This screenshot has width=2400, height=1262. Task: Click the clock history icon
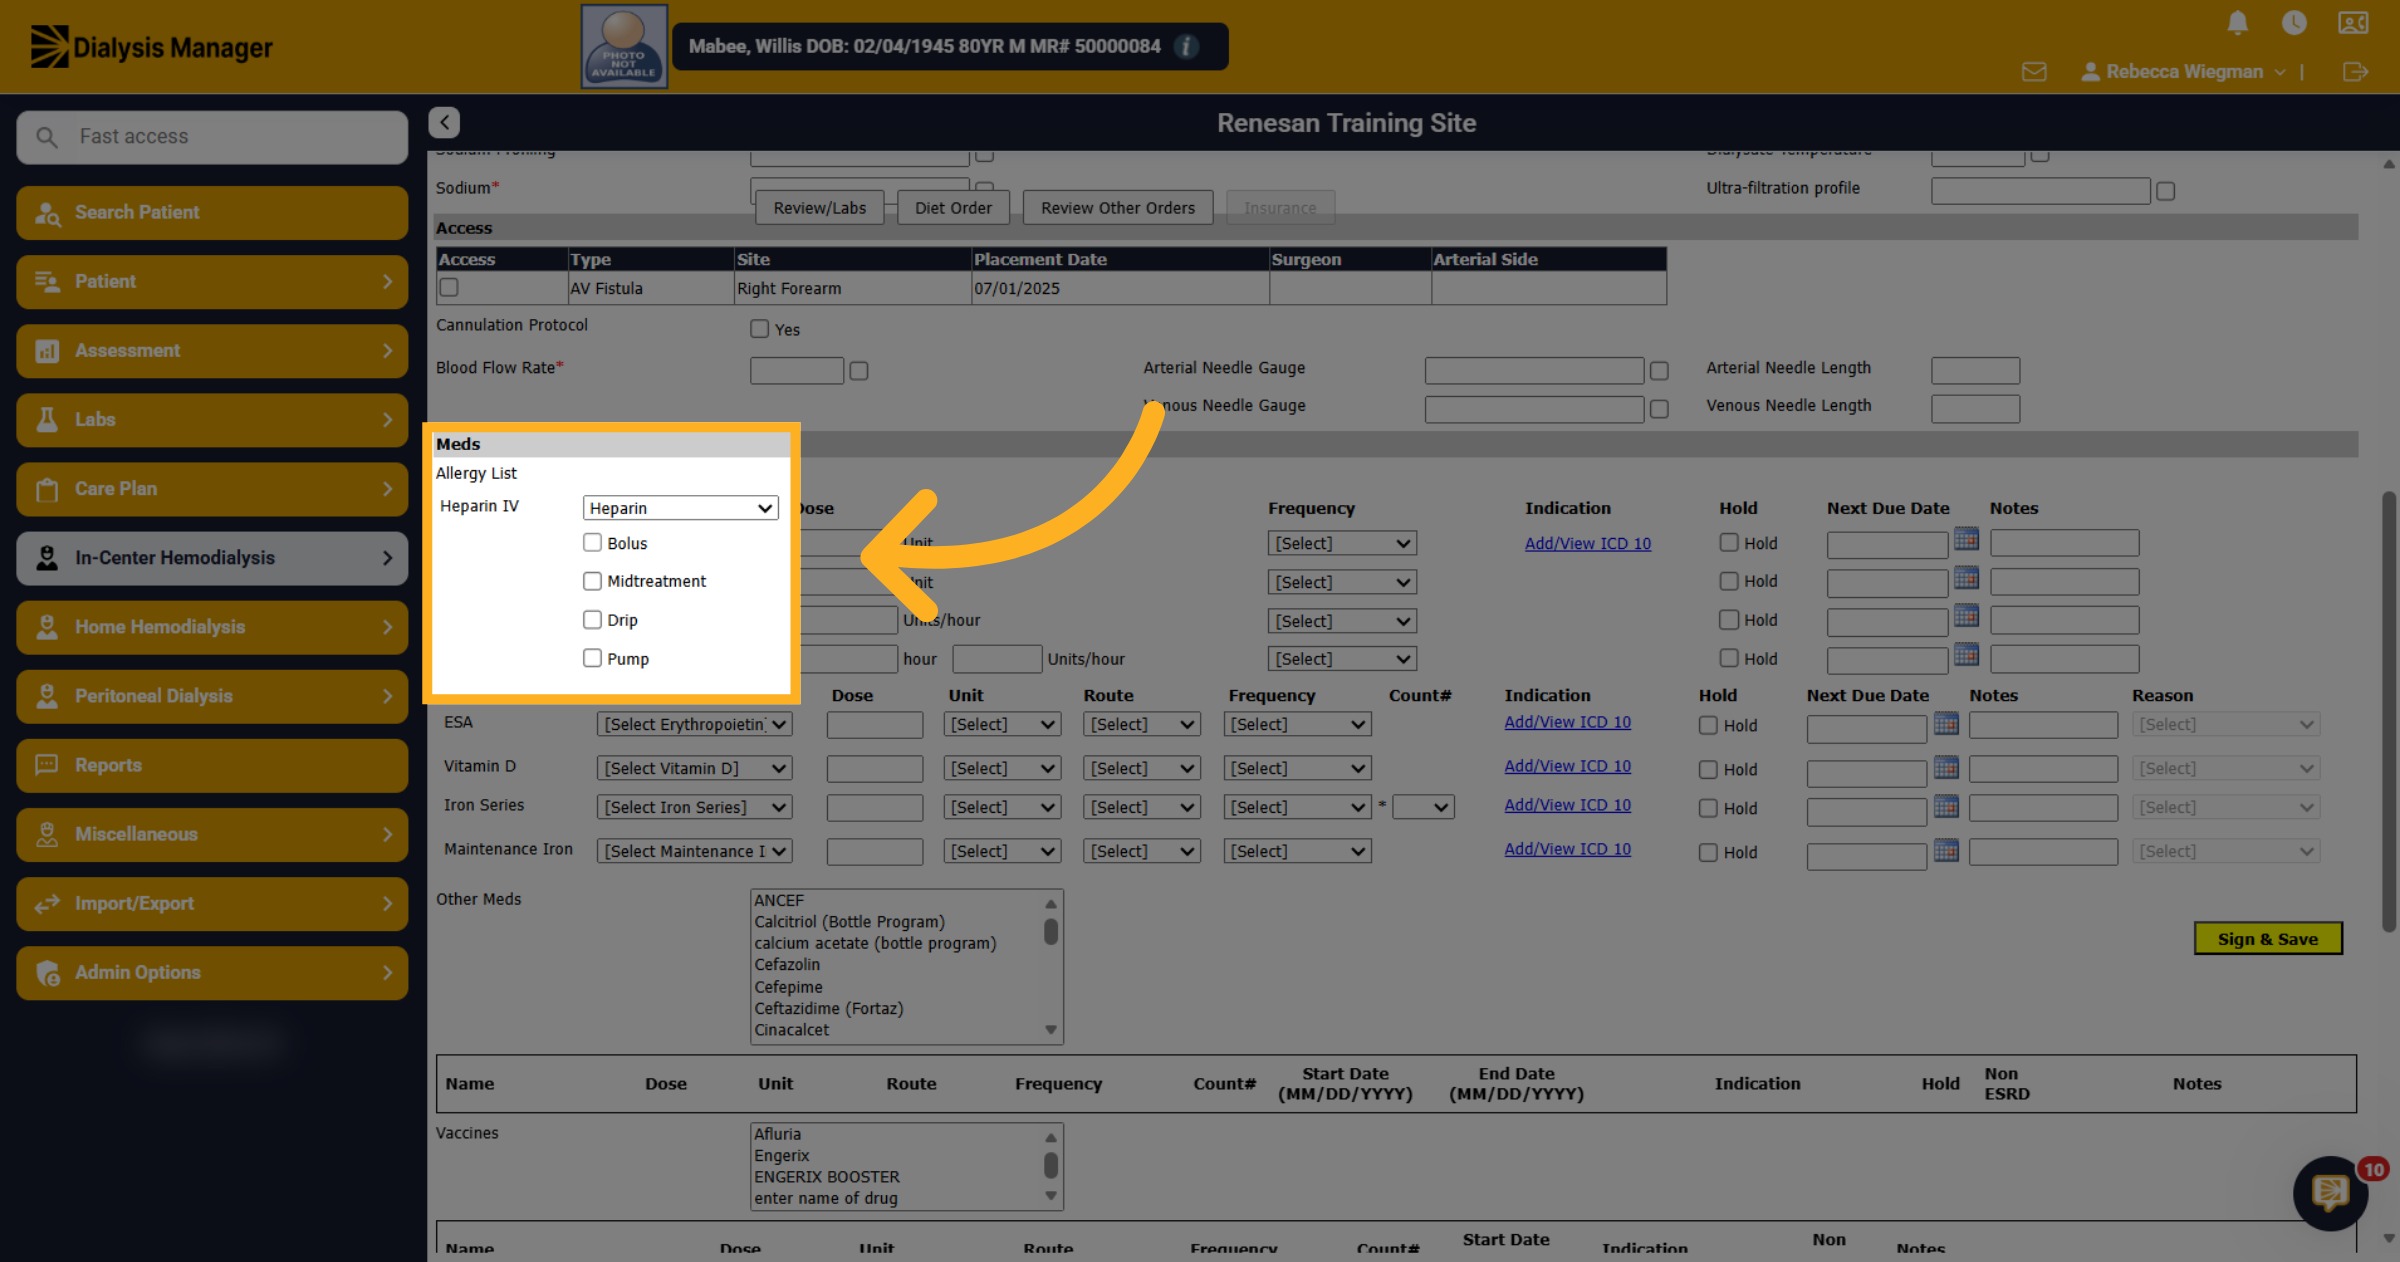tap(2294, 23)
